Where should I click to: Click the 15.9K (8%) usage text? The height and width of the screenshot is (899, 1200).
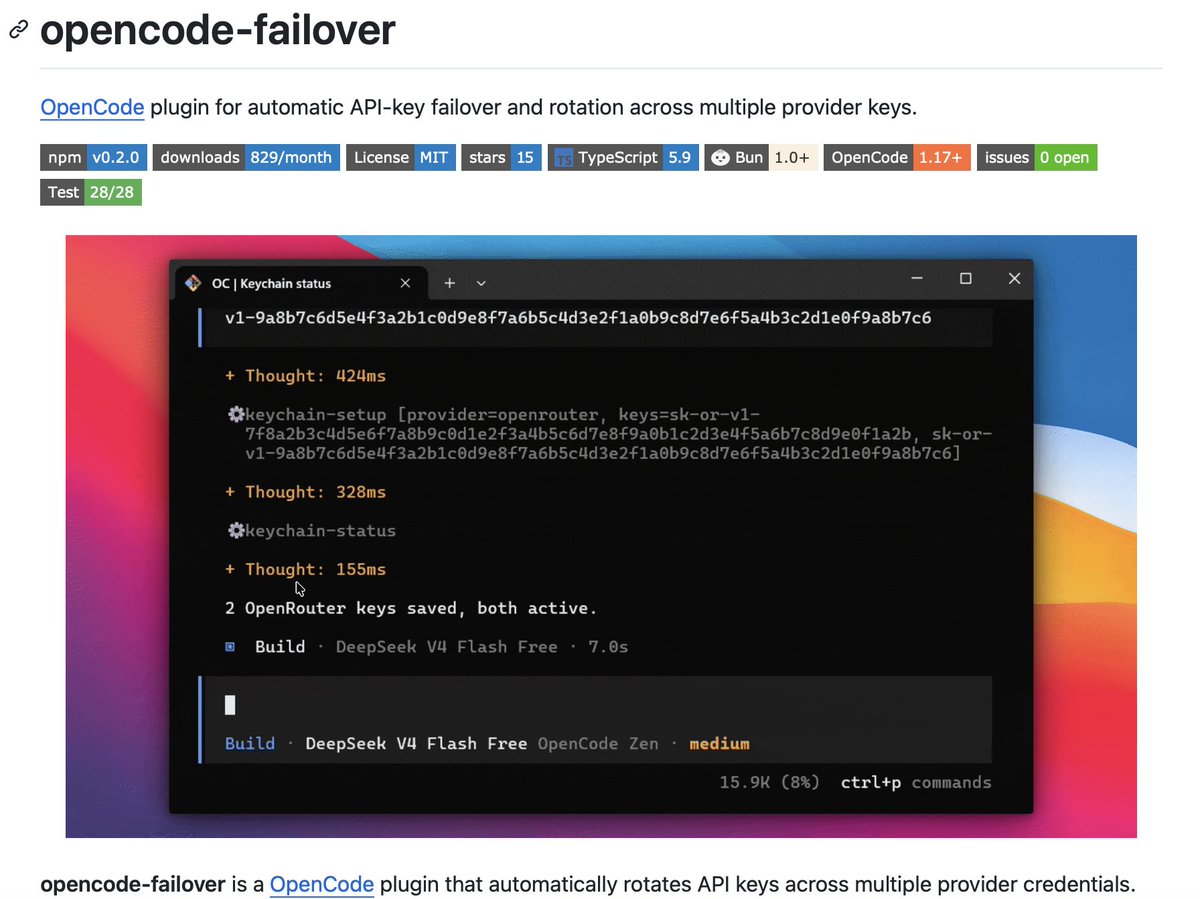tap(769, 782)
